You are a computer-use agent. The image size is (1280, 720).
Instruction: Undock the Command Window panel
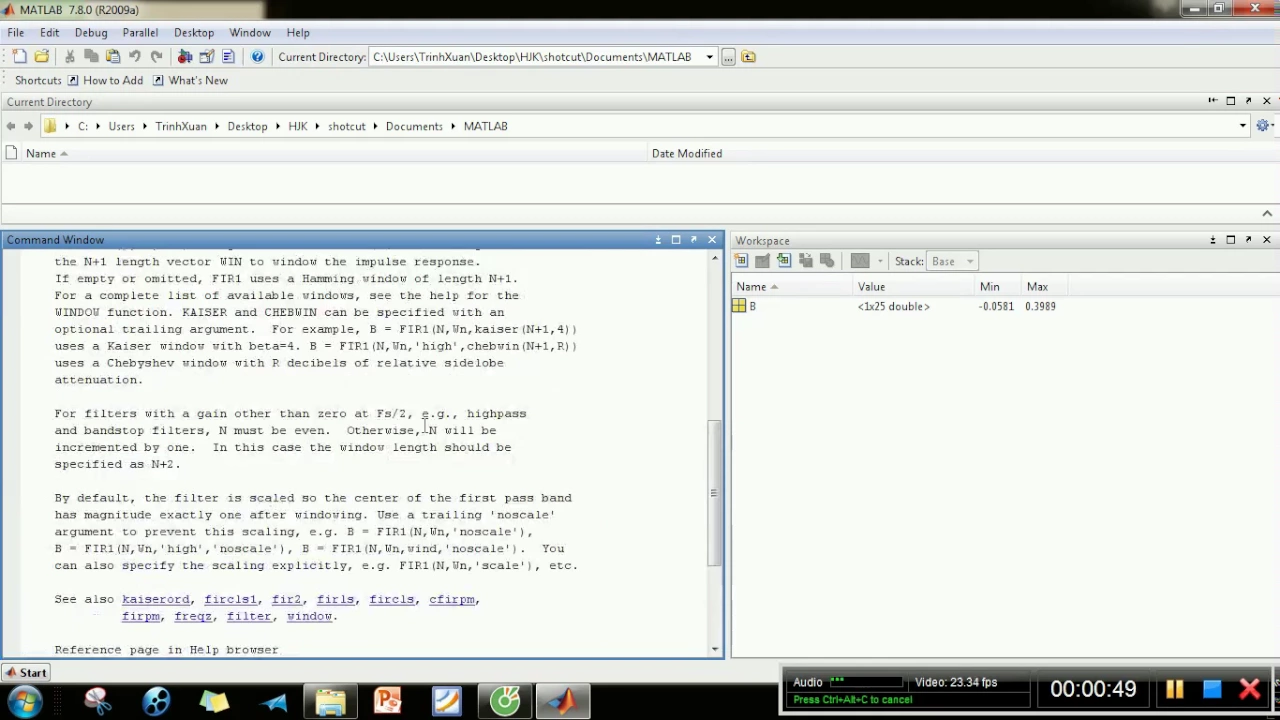(694, 240)
